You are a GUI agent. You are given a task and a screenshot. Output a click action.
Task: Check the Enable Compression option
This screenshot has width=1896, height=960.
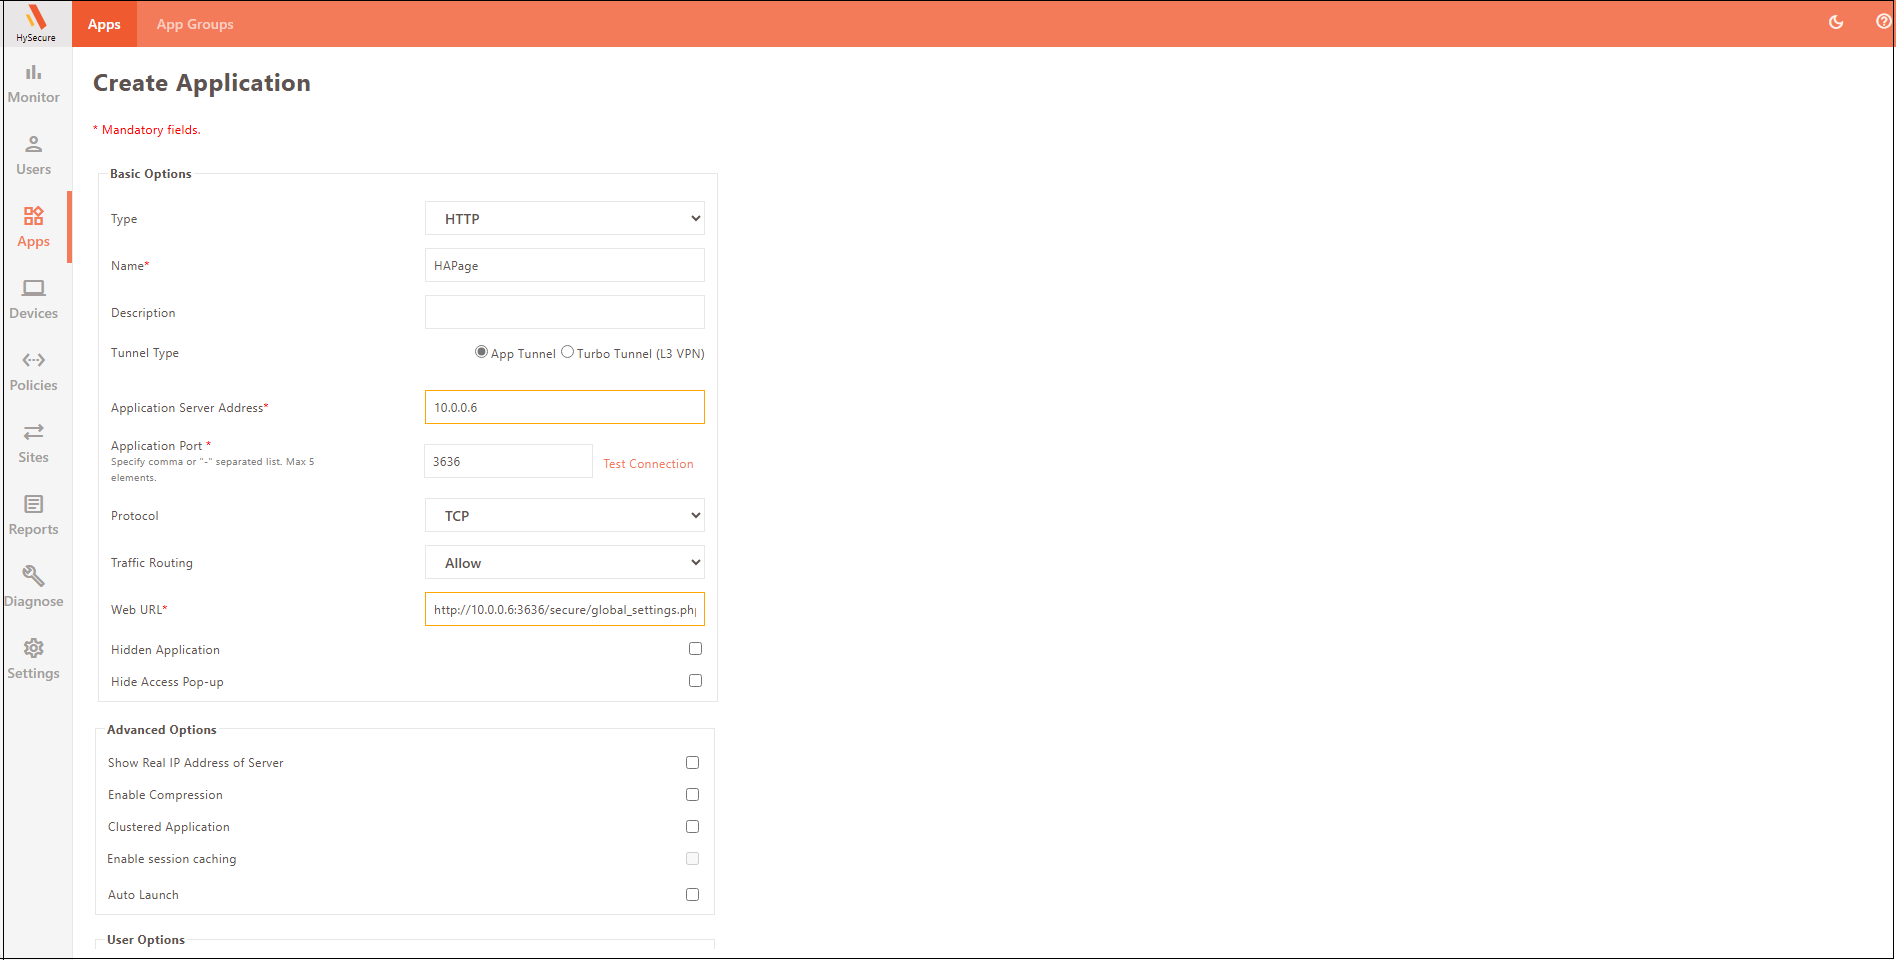(x=692, y=795)
